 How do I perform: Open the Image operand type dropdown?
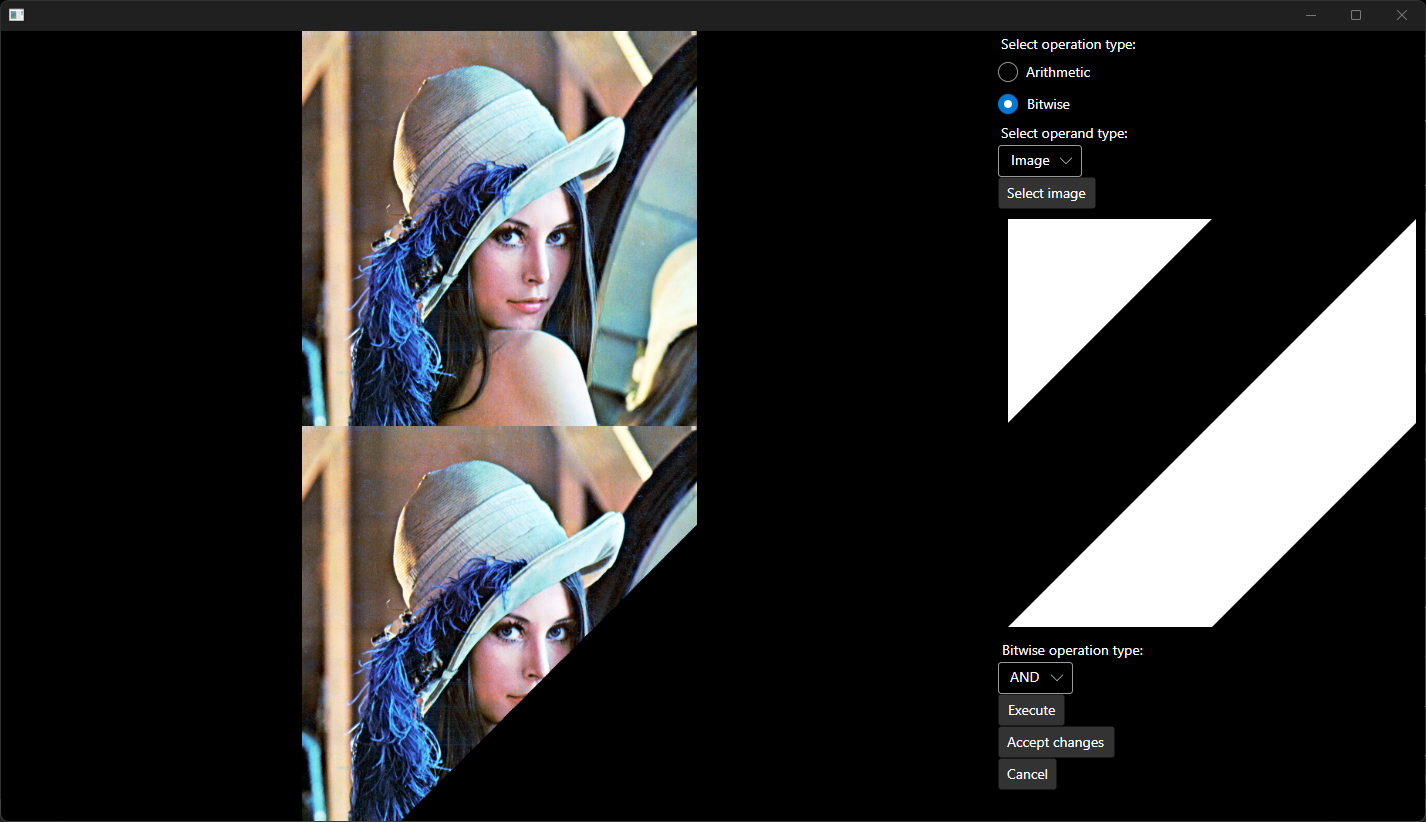click(1040, 161)
